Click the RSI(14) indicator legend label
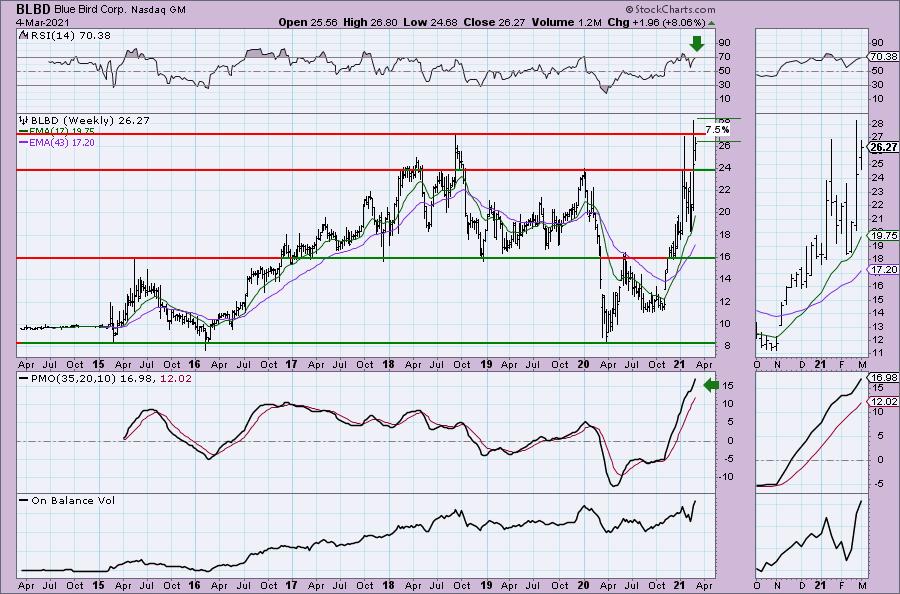 click(x=69, y=36)
